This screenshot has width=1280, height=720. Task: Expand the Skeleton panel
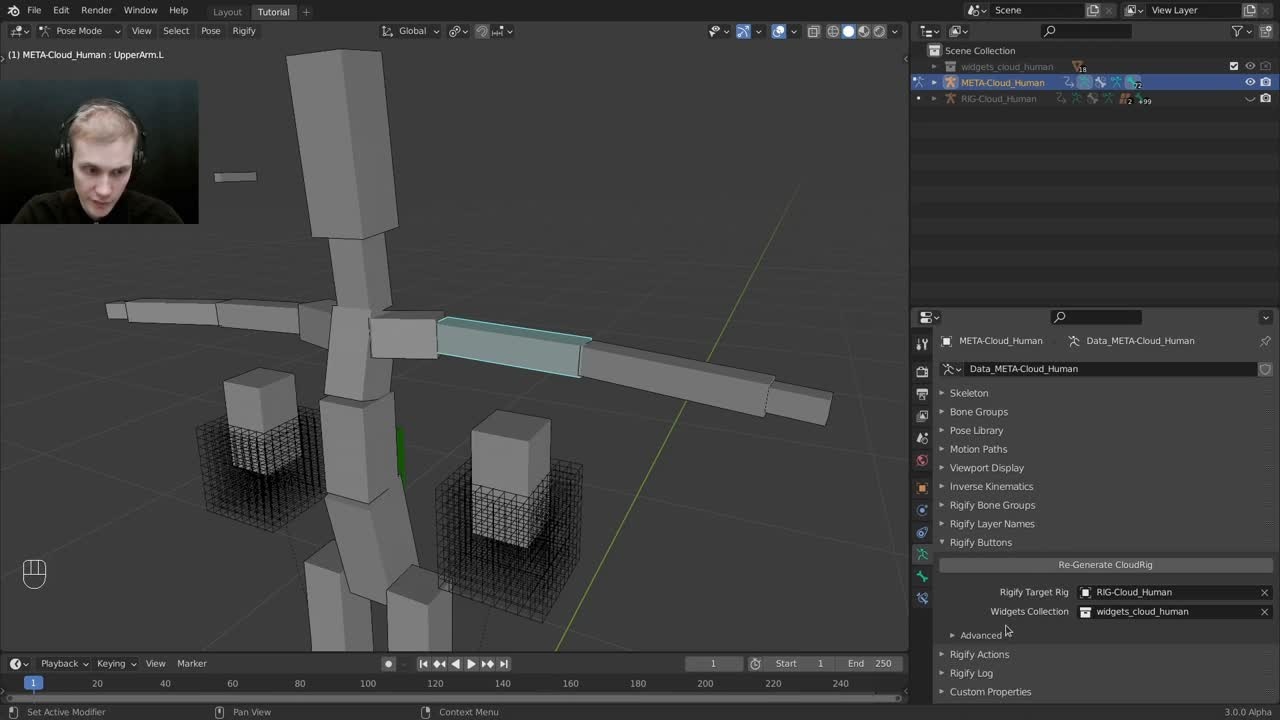click(x=968, y=392)
